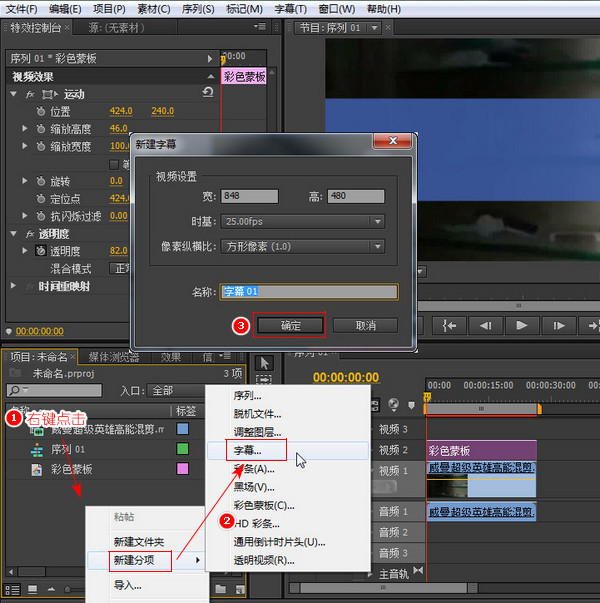600x603 pixels.
Task: Select the Track Select tool
Action: [264, 379]
